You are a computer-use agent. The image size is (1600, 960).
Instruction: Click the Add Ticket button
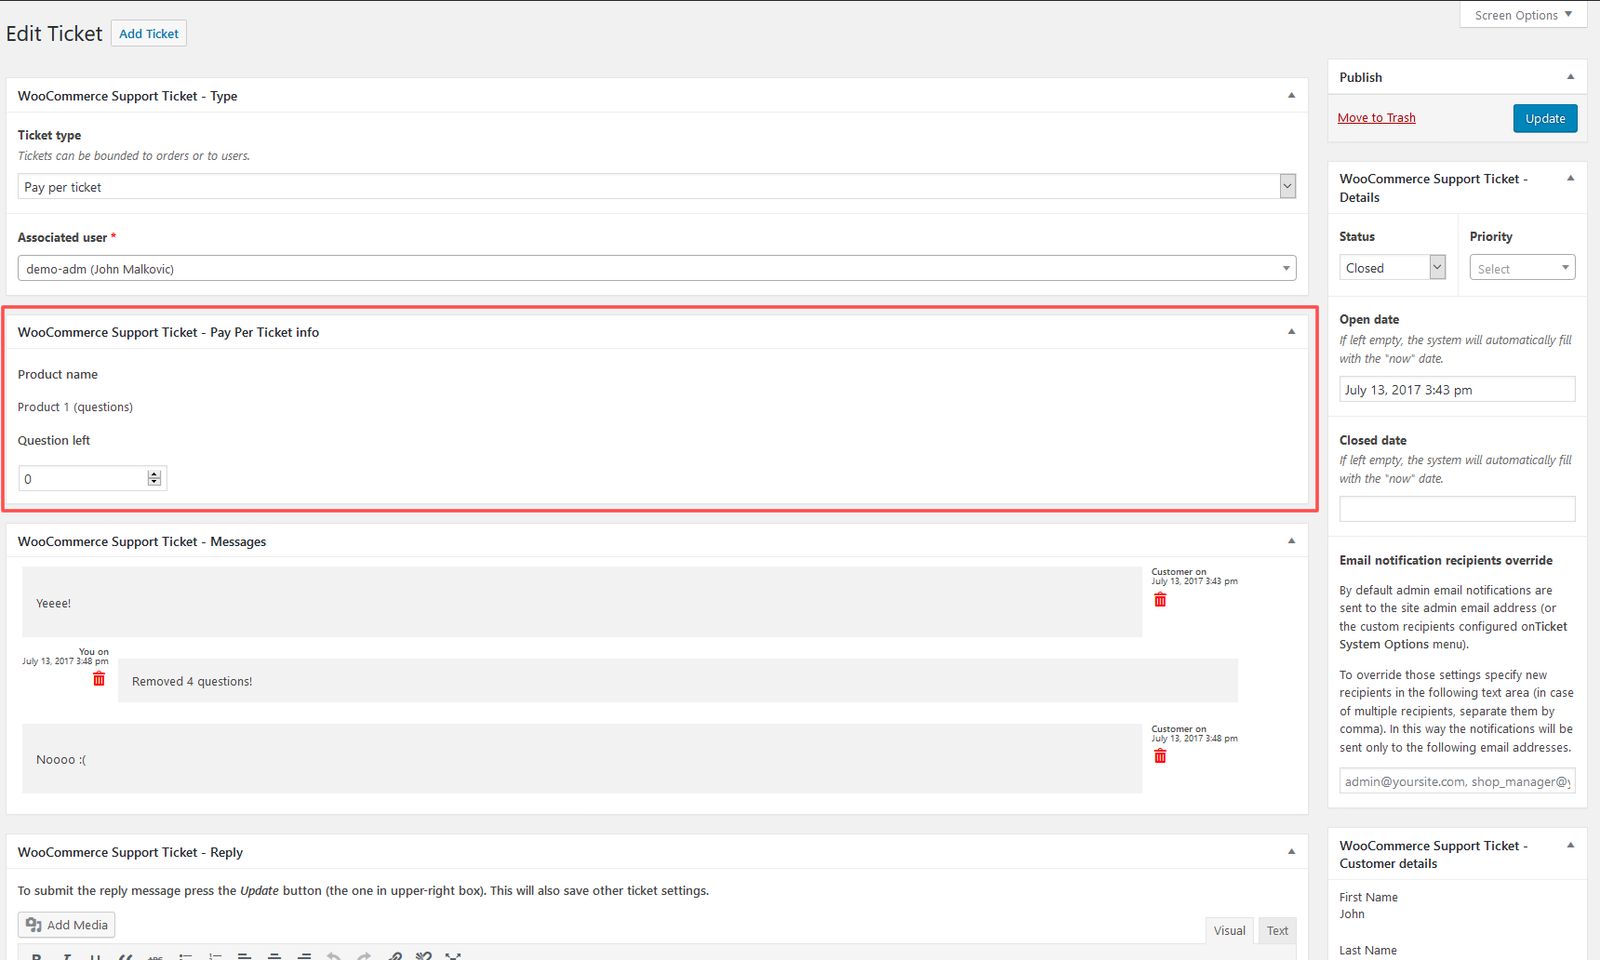click(x=148, y=34)
